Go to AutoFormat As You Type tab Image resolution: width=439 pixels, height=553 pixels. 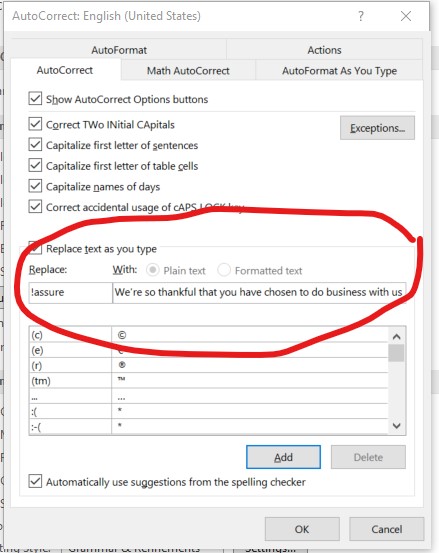(x=339, y=71)
